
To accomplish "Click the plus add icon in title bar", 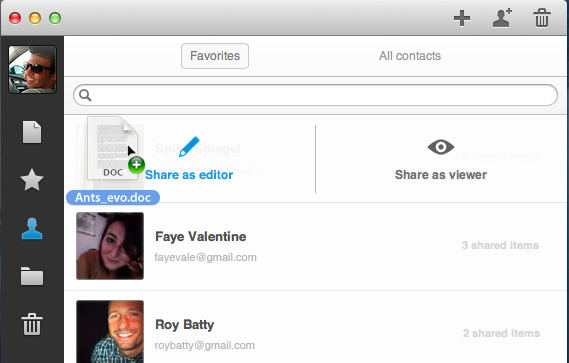I will click(462, 18).
